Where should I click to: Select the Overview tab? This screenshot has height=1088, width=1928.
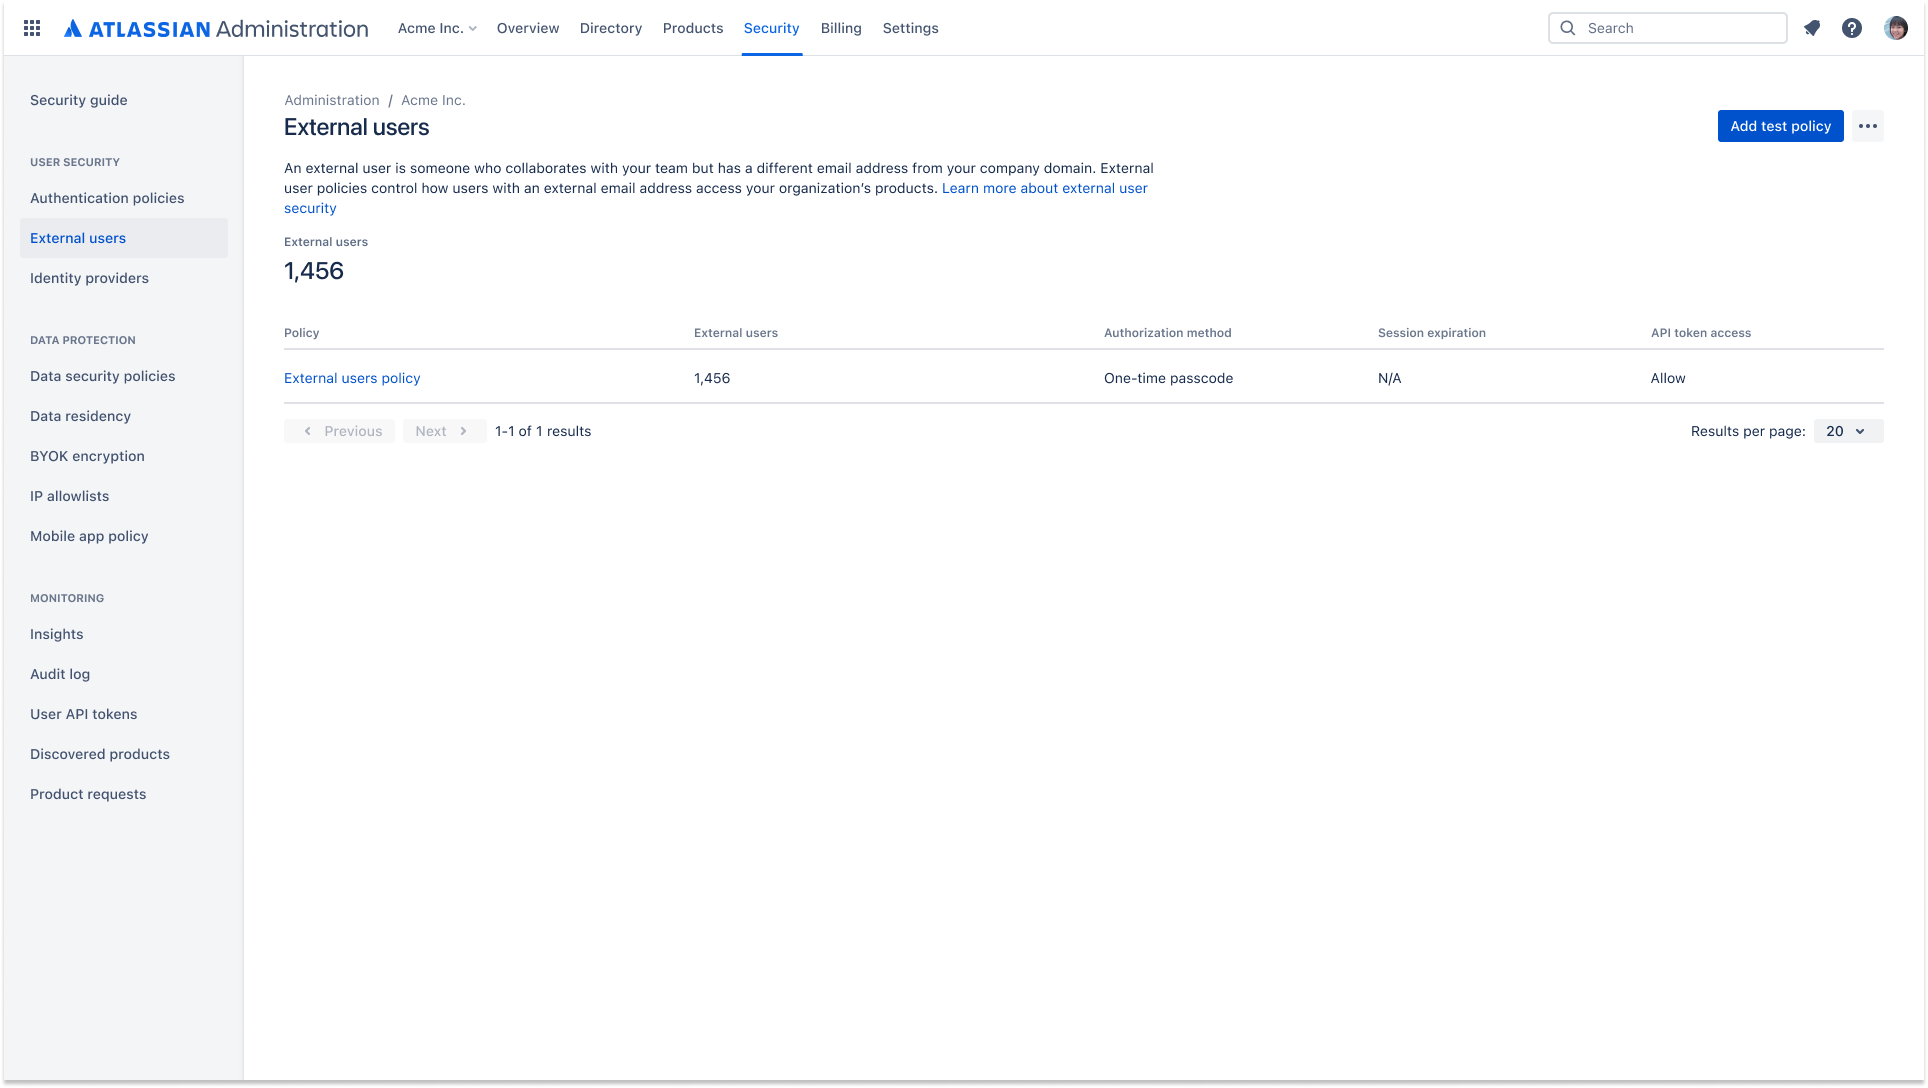click(x=528, y=28)
